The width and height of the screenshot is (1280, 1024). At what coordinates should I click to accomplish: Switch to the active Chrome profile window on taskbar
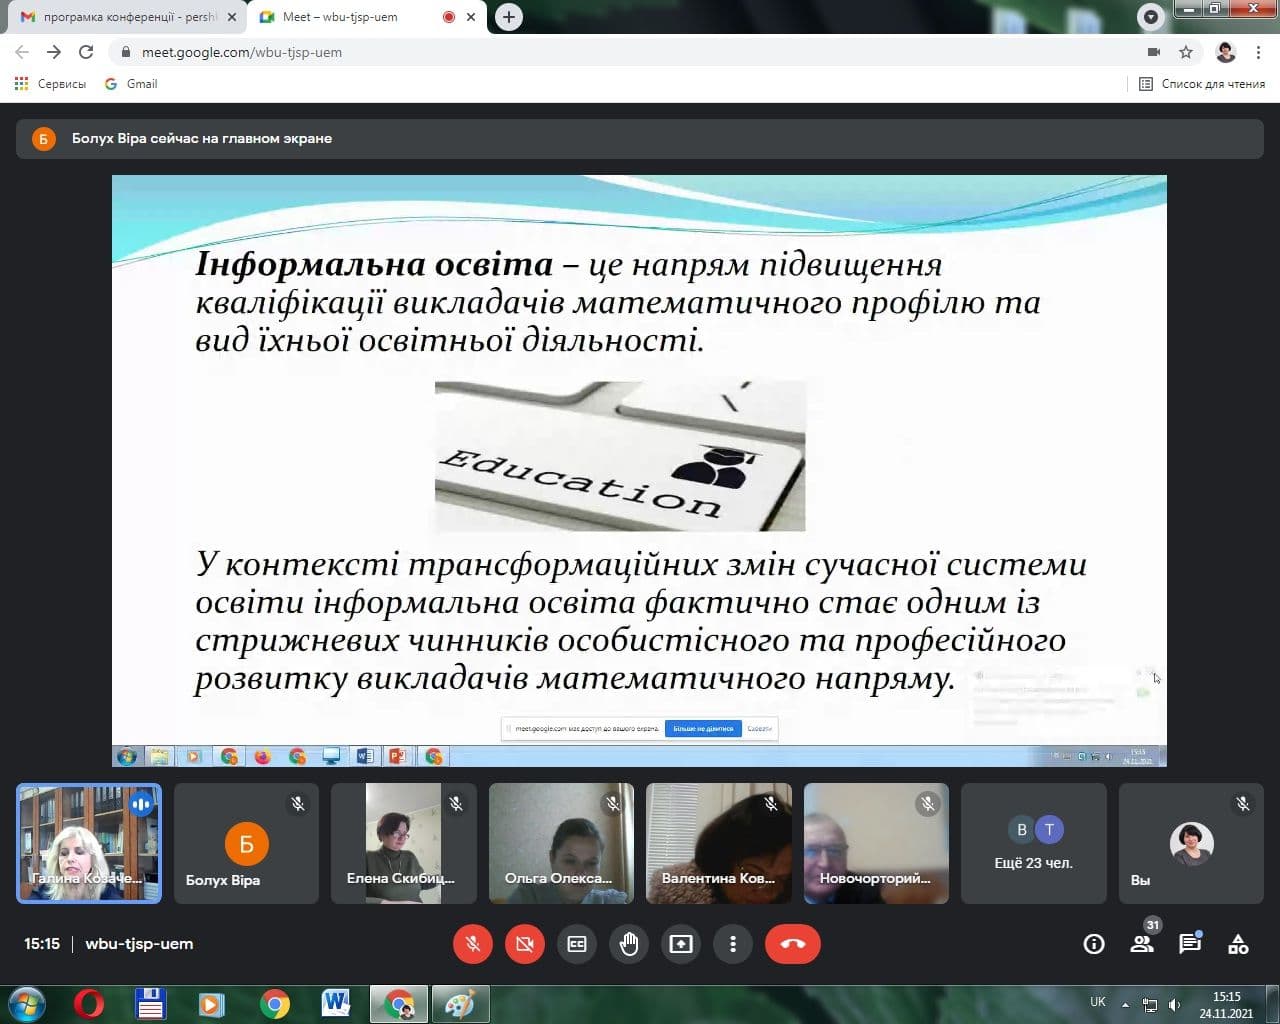[x=399, y=1003]
